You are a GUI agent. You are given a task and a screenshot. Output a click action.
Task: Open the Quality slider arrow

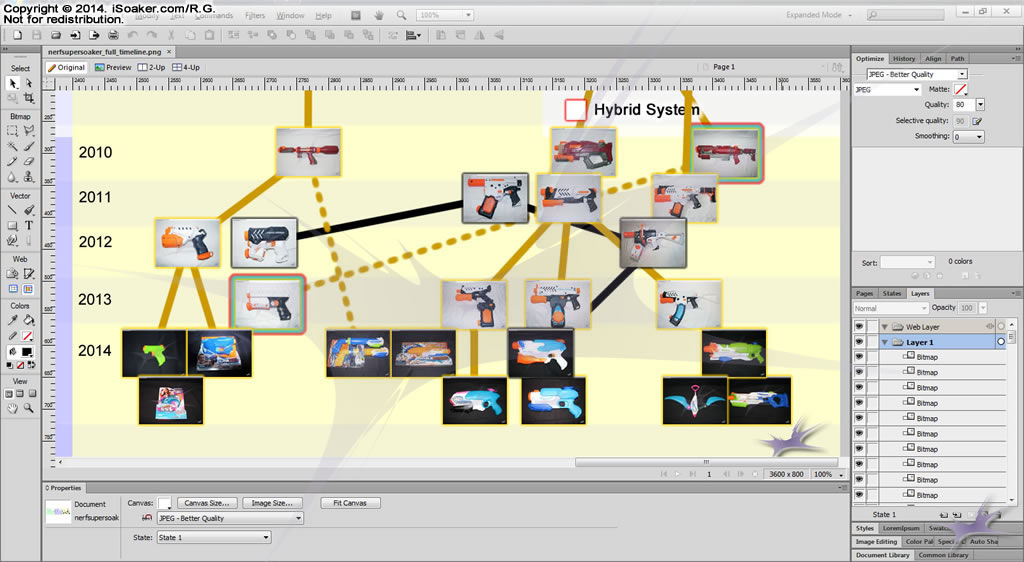point(980,104)
